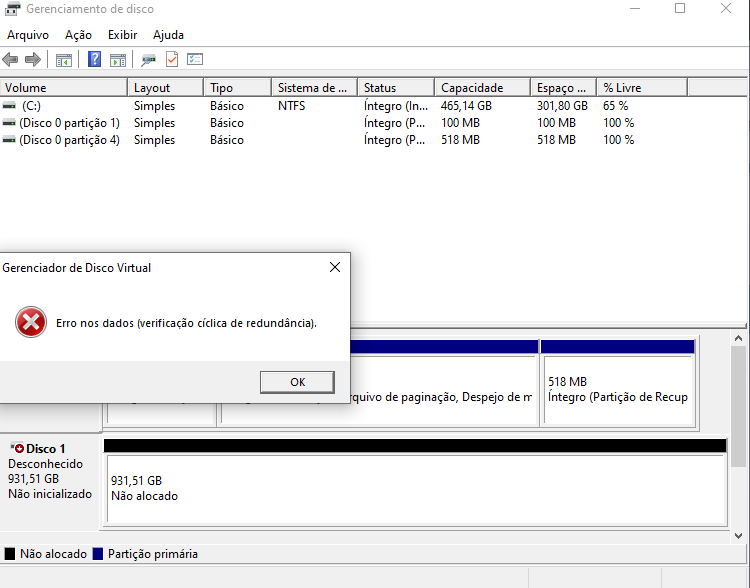This screenshot has height=588, width=750.
Task: Click the Disco 1 not-initialized disk icon
Action: 17,448
